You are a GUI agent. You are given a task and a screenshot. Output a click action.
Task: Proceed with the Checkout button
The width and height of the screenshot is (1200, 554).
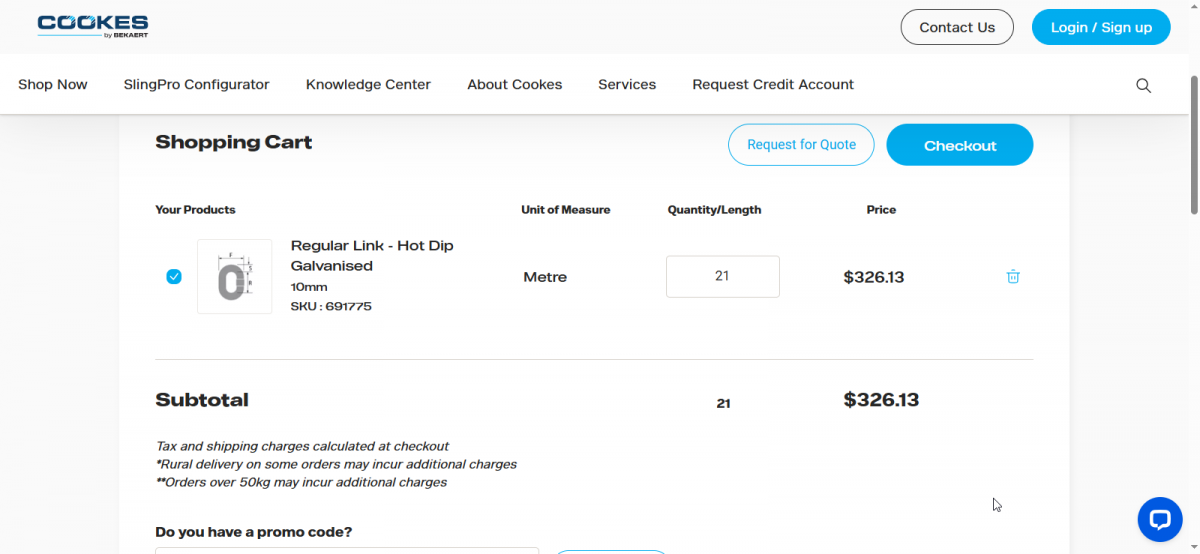click(959, 145)
